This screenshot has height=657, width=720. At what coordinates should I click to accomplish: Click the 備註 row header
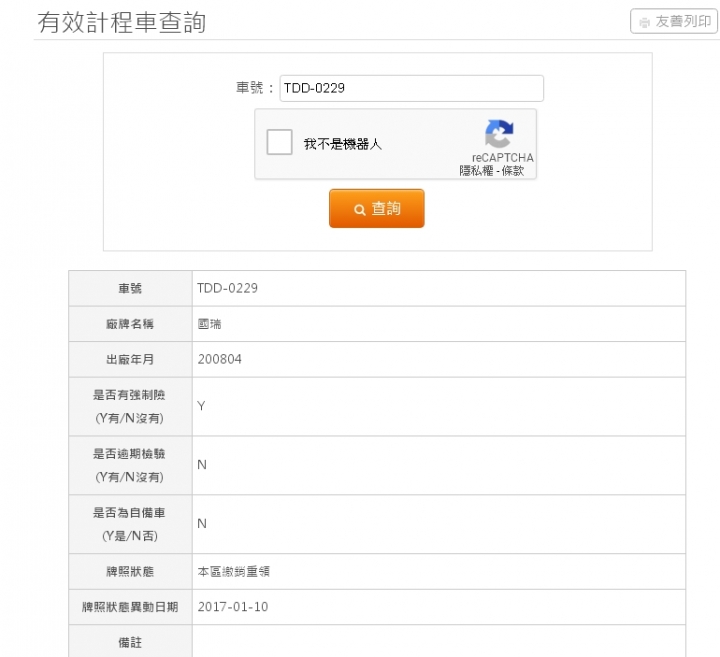pyautogui.click(x=130, y=642)
